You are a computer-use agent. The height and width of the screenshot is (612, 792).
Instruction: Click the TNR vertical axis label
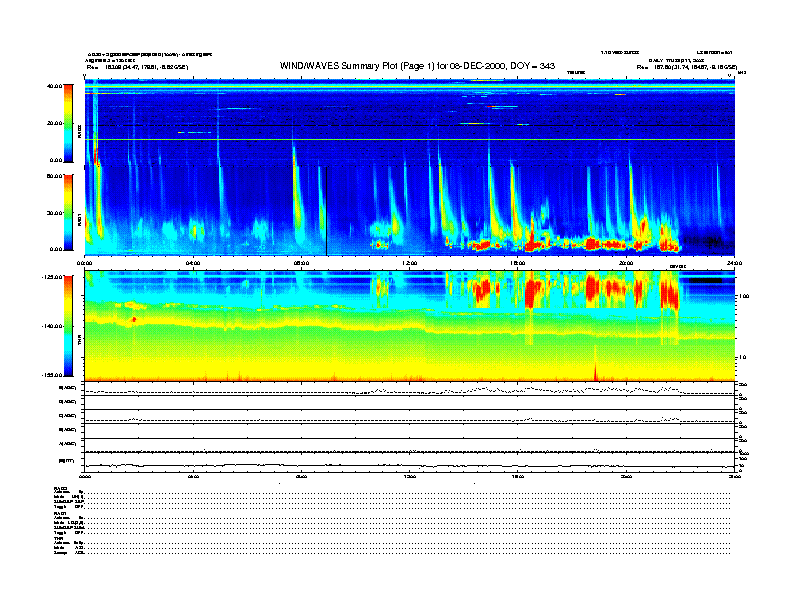coord(79,340)
